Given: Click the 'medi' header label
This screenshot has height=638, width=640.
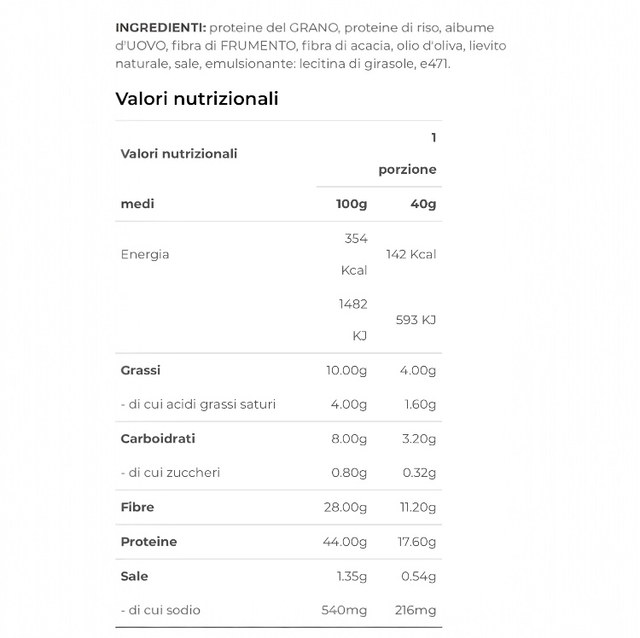Looking at the screenshot, I should point(138,204).
